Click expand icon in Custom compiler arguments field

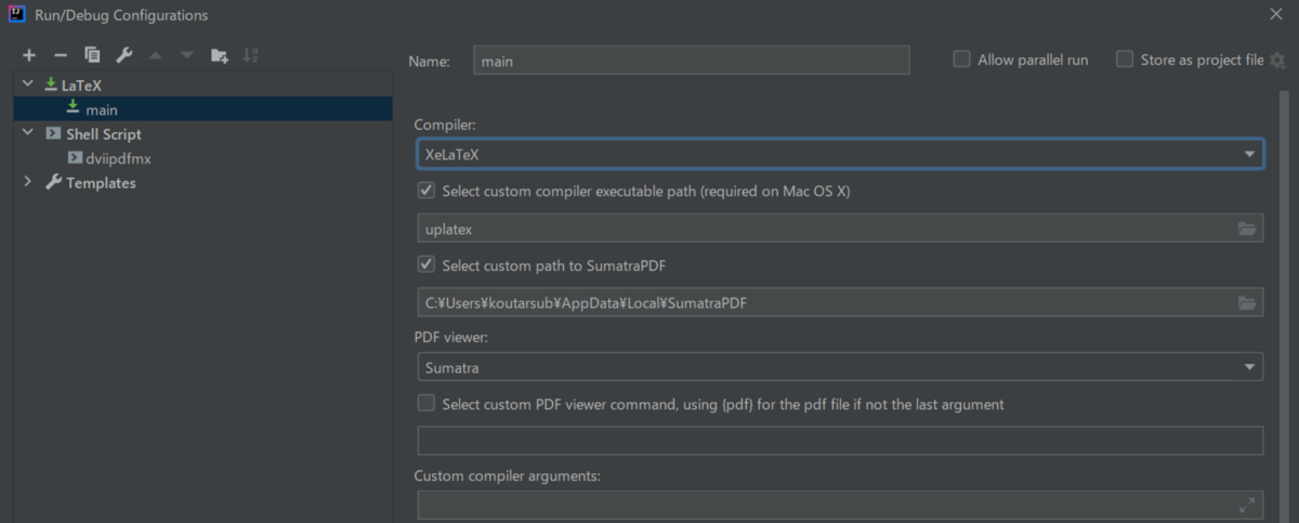[x=1246, y=506]
